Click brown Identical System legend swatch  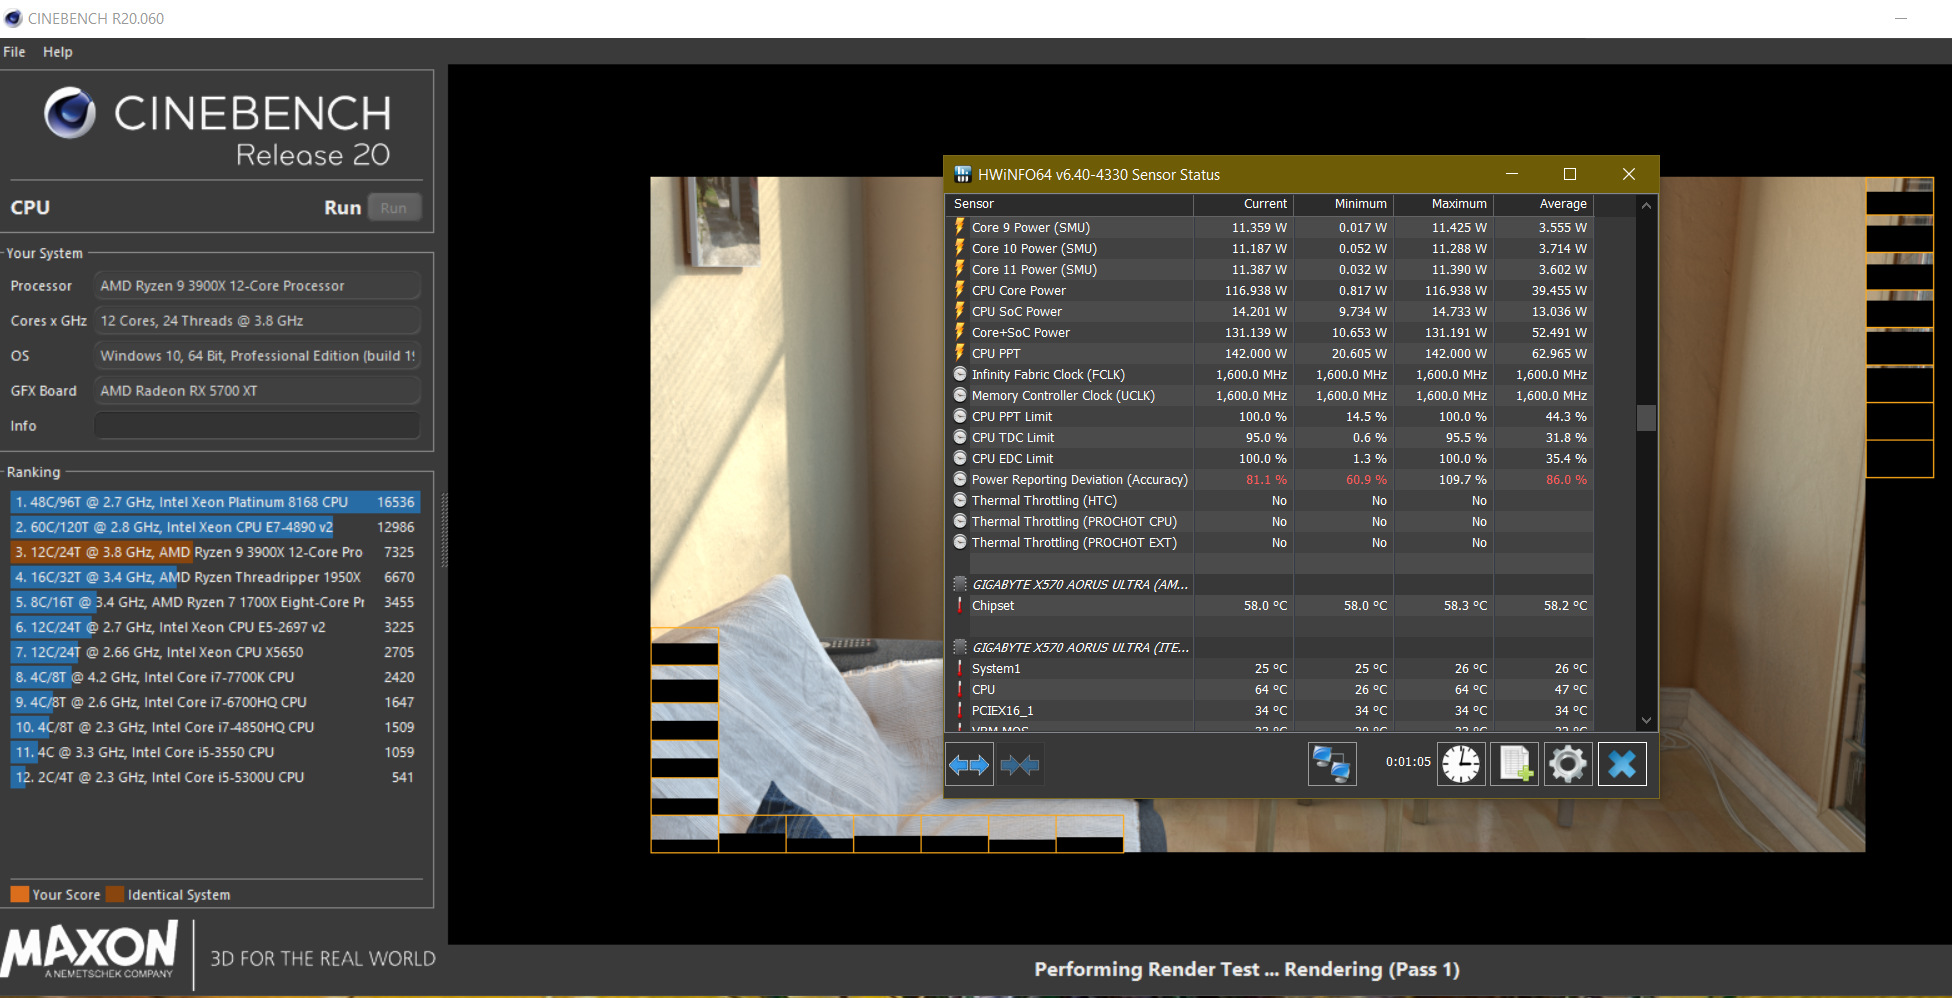[x=115, y=894]
